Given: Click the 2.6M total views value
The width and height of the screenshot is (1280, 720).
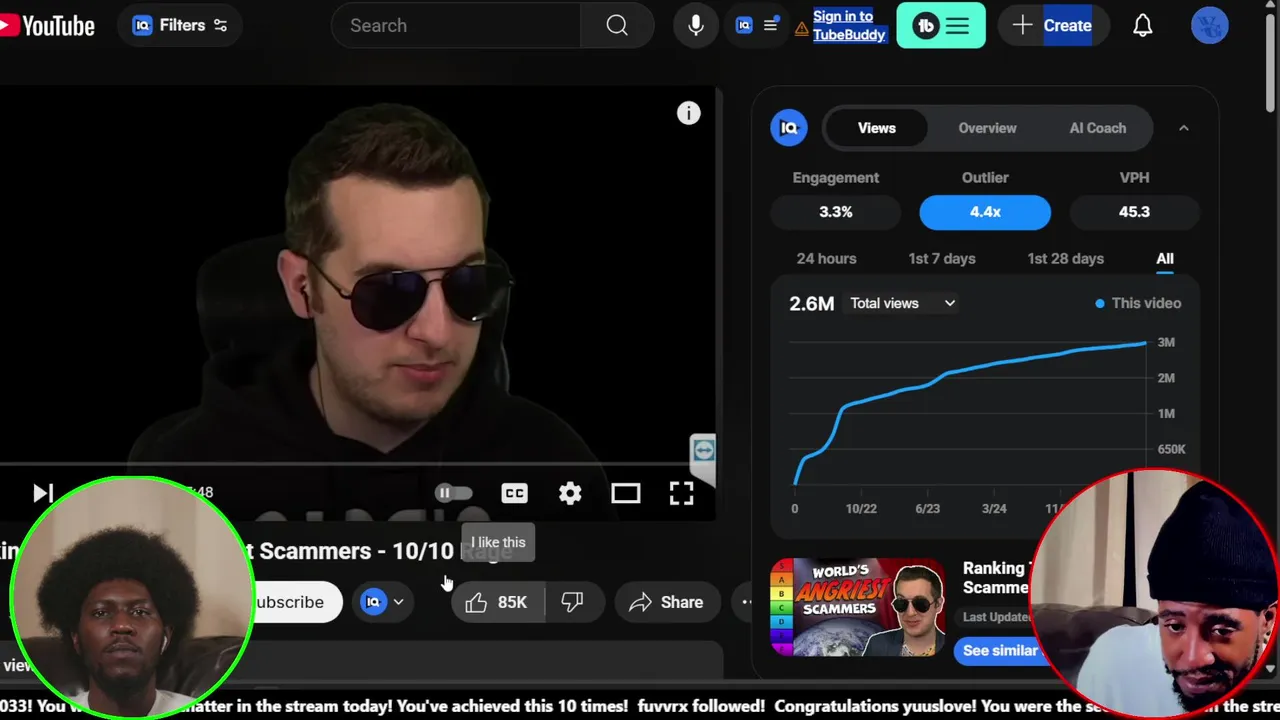Looking at the screenshot, I should (x=811, y=303).
